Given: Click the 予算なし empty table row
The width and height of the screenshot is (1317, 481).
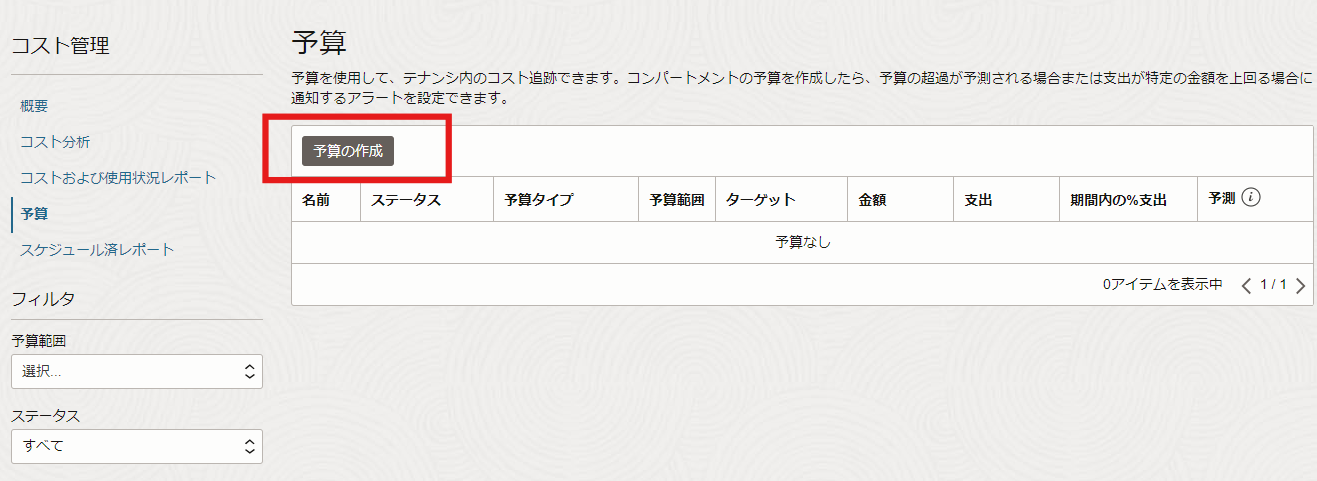Looking at the screenshot, I should [802, 242].
